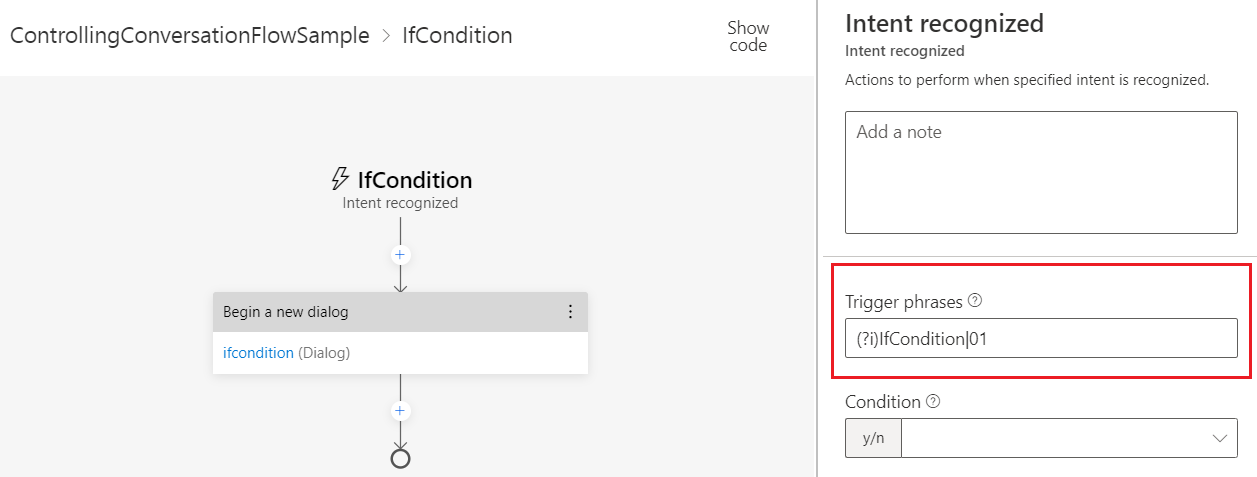This screenshot has height=477, width=1257.
Task: Open the Condition combo box field
Action: tap(1050, 438)
